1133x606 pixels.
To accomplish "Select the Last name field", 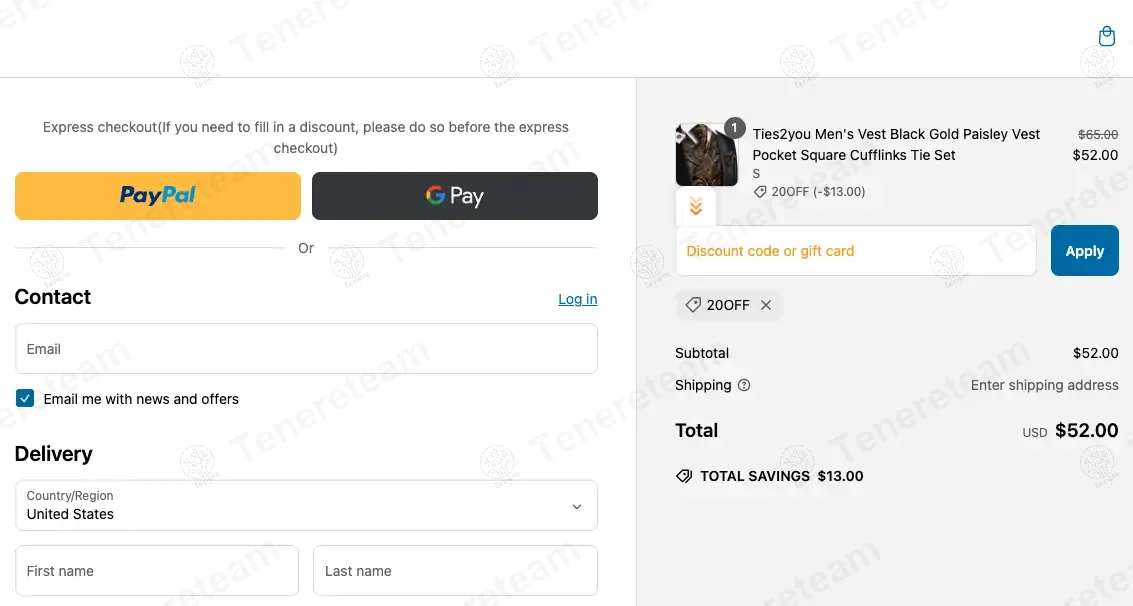I will [455, 571].
